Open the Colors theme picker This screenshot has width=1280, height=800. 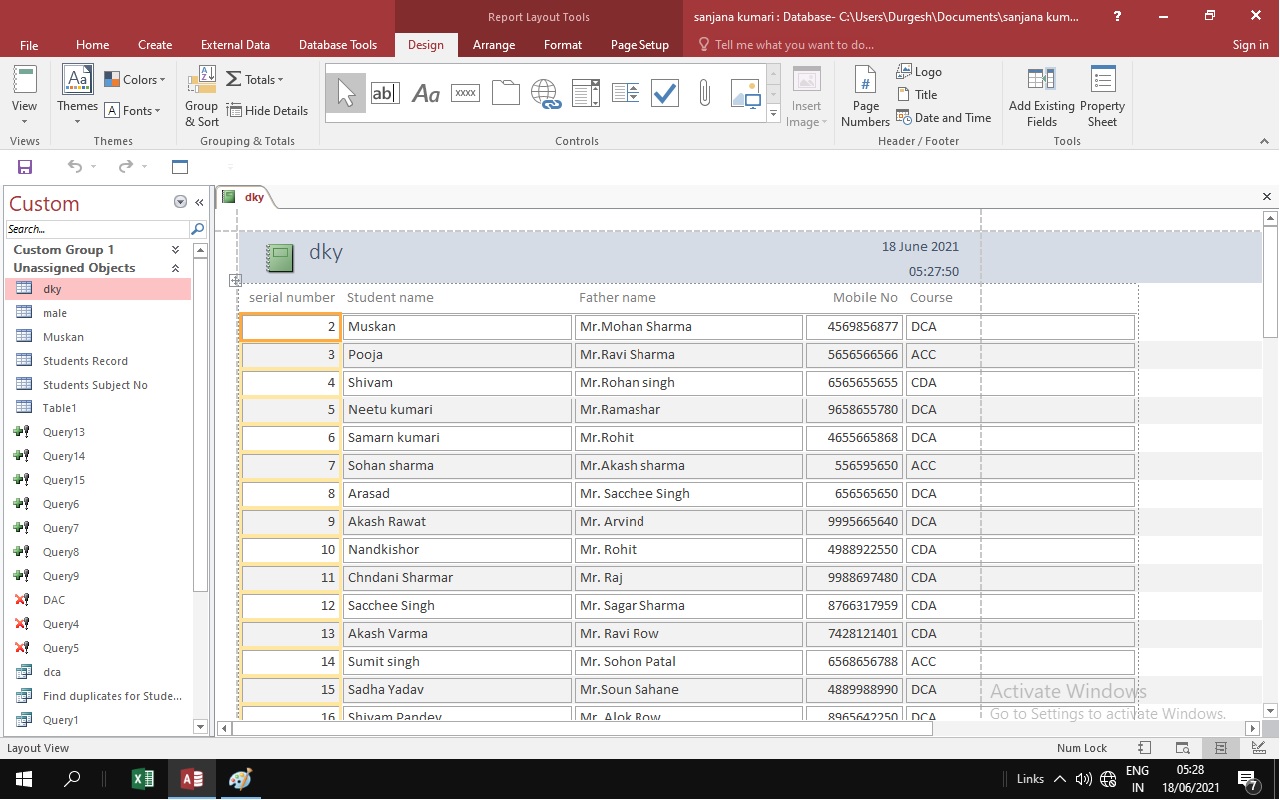click(x=136, y=79)
